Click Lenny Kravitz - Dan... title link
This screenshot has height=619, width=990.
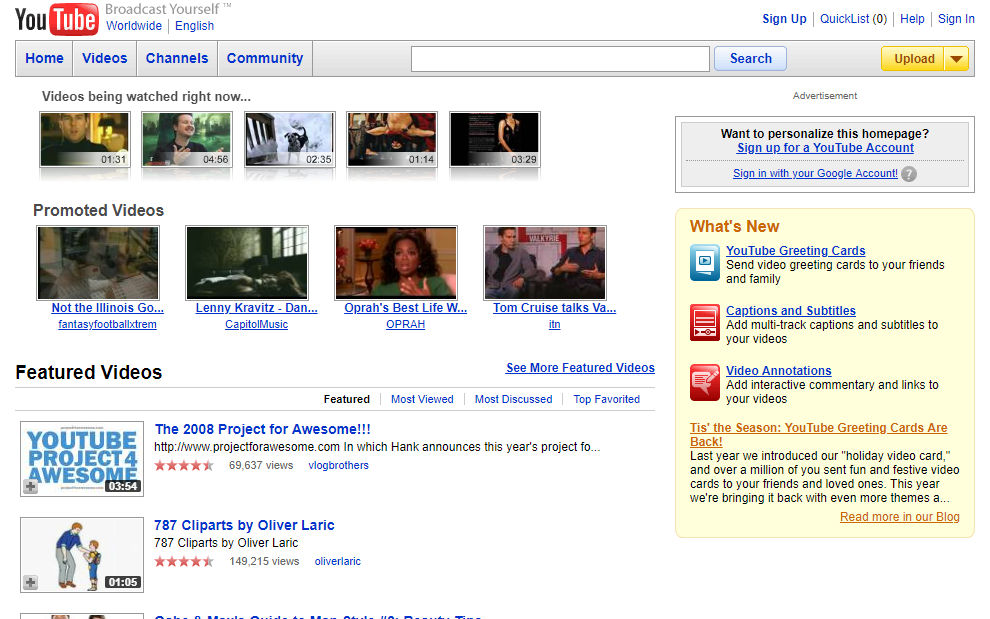[256, 308]
